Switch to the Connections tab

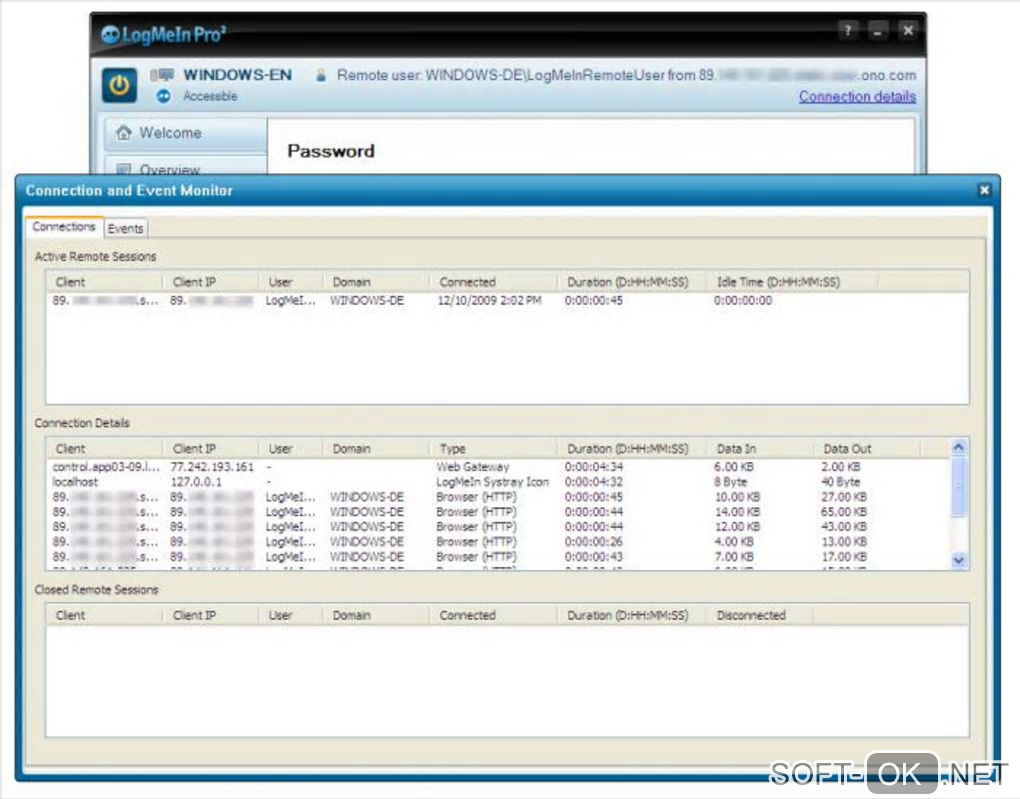(64, 227)
